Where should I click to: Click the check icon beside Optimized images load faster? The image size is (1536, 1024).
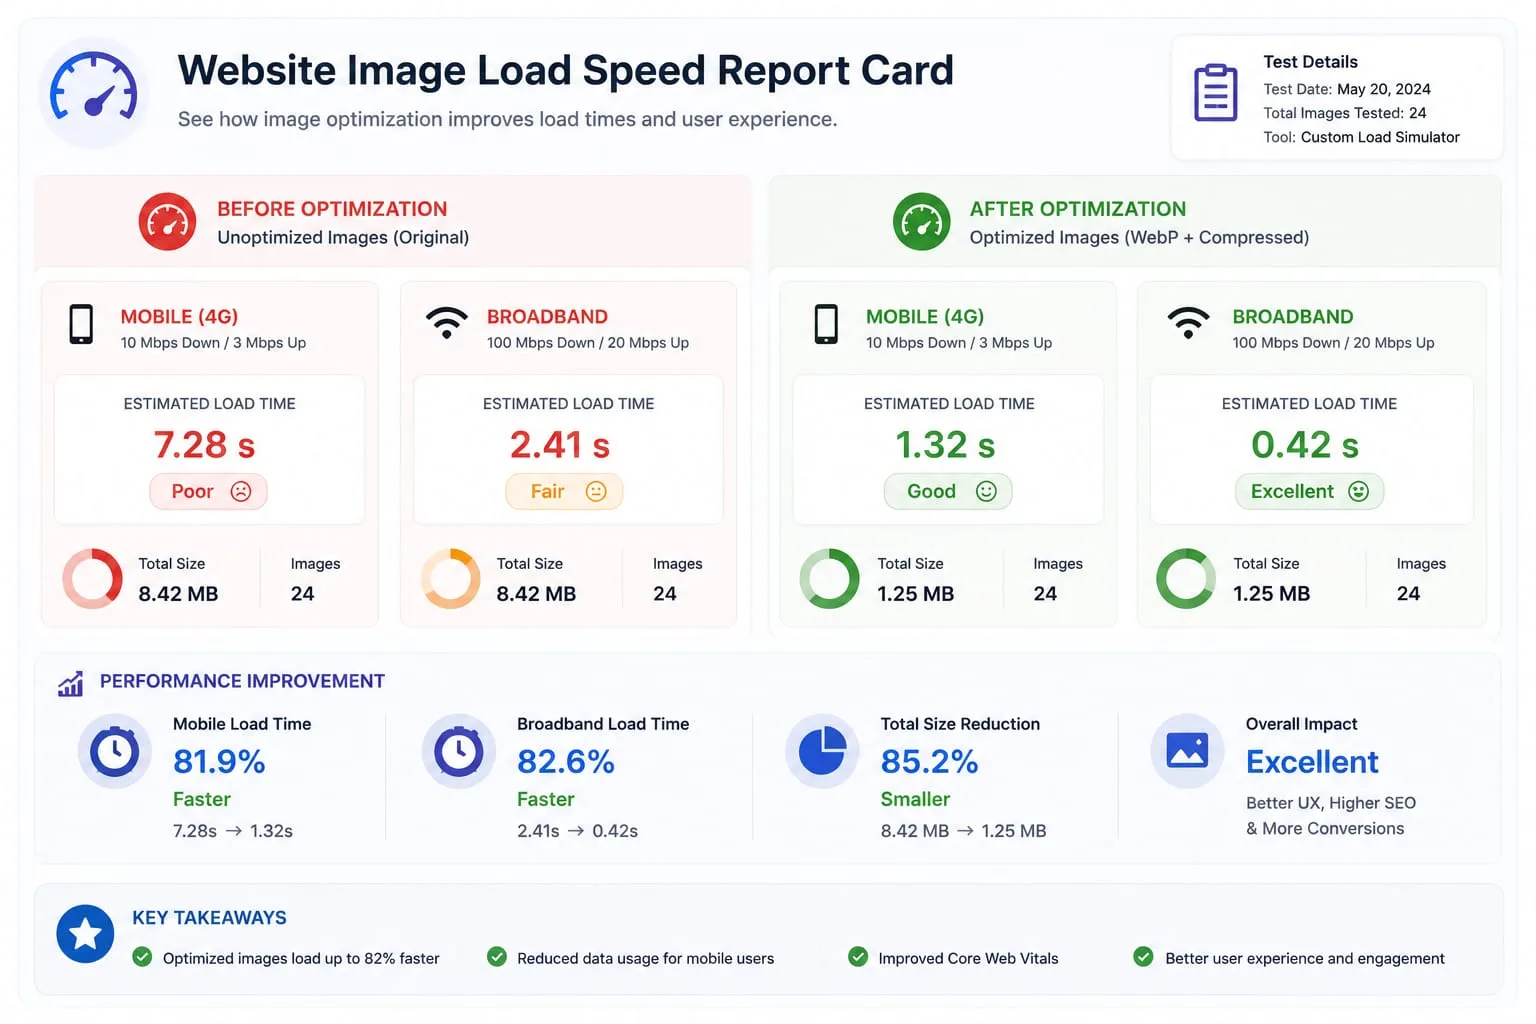tap(142, 957)
